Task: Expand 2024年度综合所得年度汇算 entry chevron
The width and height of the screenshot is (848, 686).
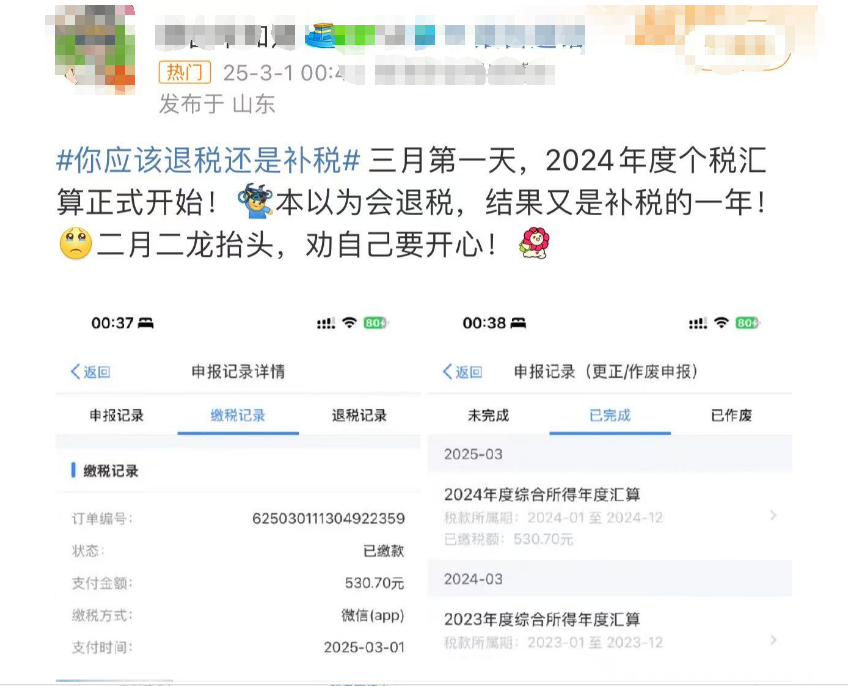Action: point(773,516)
